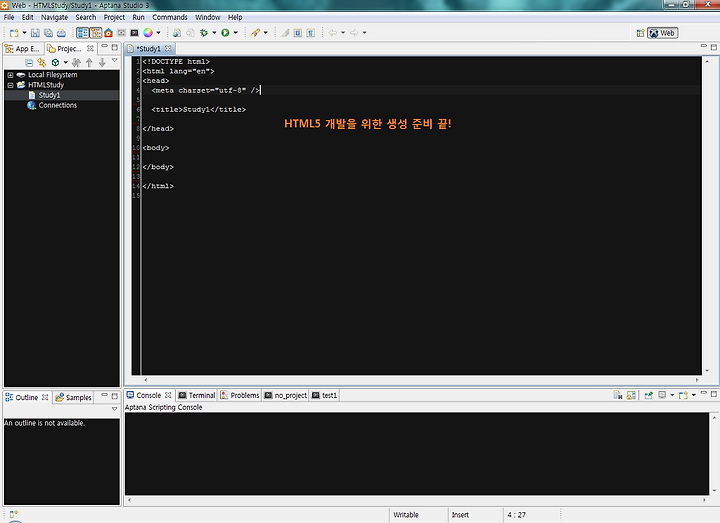Minimize the editor area pane

[703, 46]
